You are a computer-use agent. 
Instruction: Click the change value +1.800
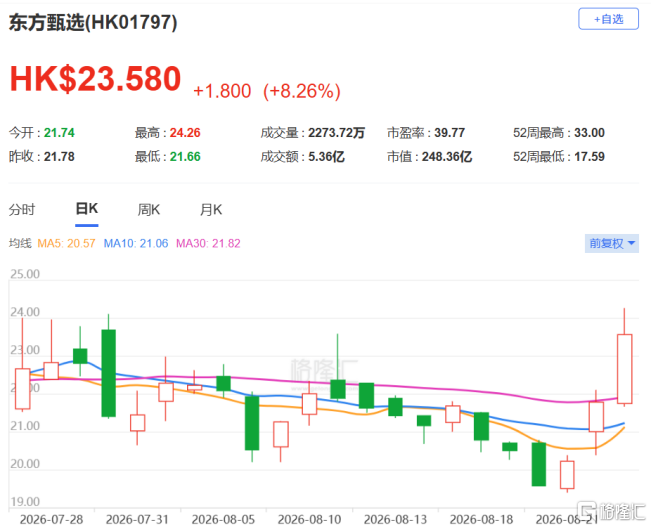[x=222, y=91]
